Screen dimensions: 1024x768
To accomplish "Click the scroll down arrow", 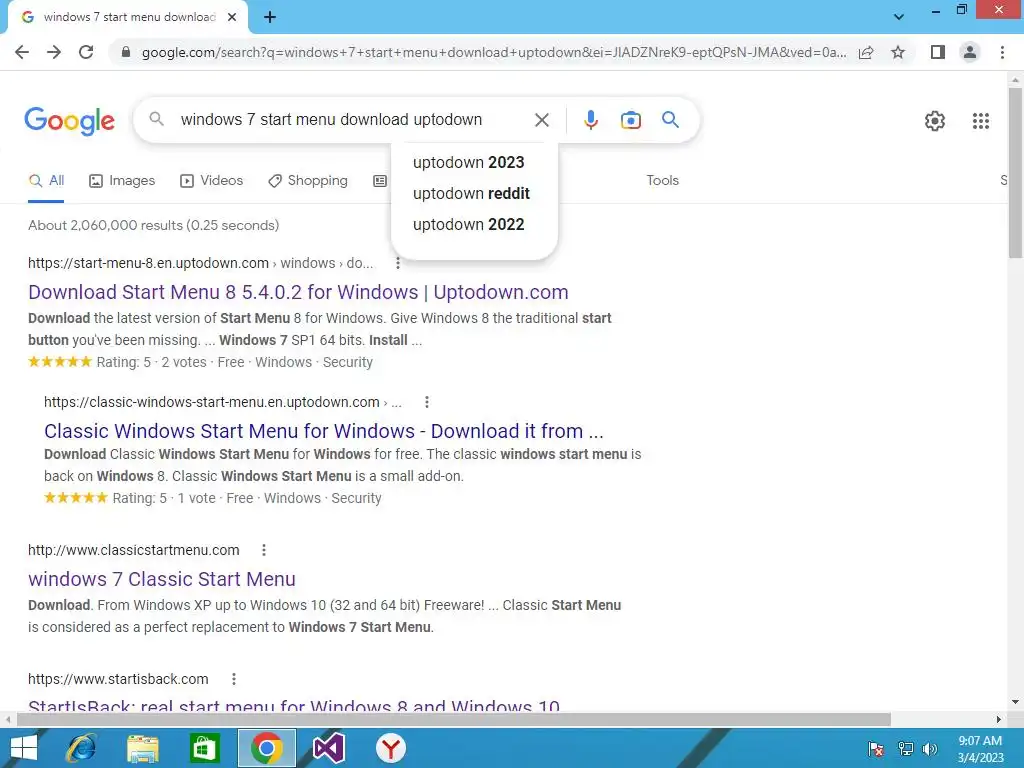I will tap(1015, 703).
